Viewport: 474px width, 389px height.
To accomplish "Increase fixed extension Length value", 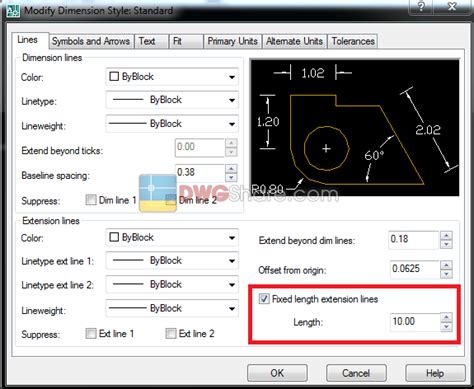I will click(x=446, y=318).
